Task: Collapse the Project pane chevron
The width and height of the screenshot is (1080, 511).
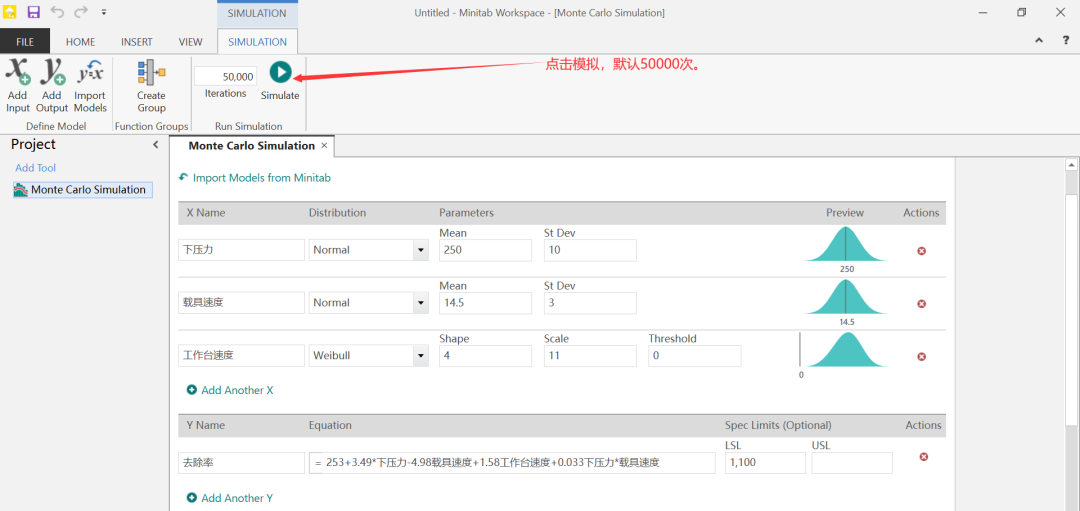Action: coord(156,145)
